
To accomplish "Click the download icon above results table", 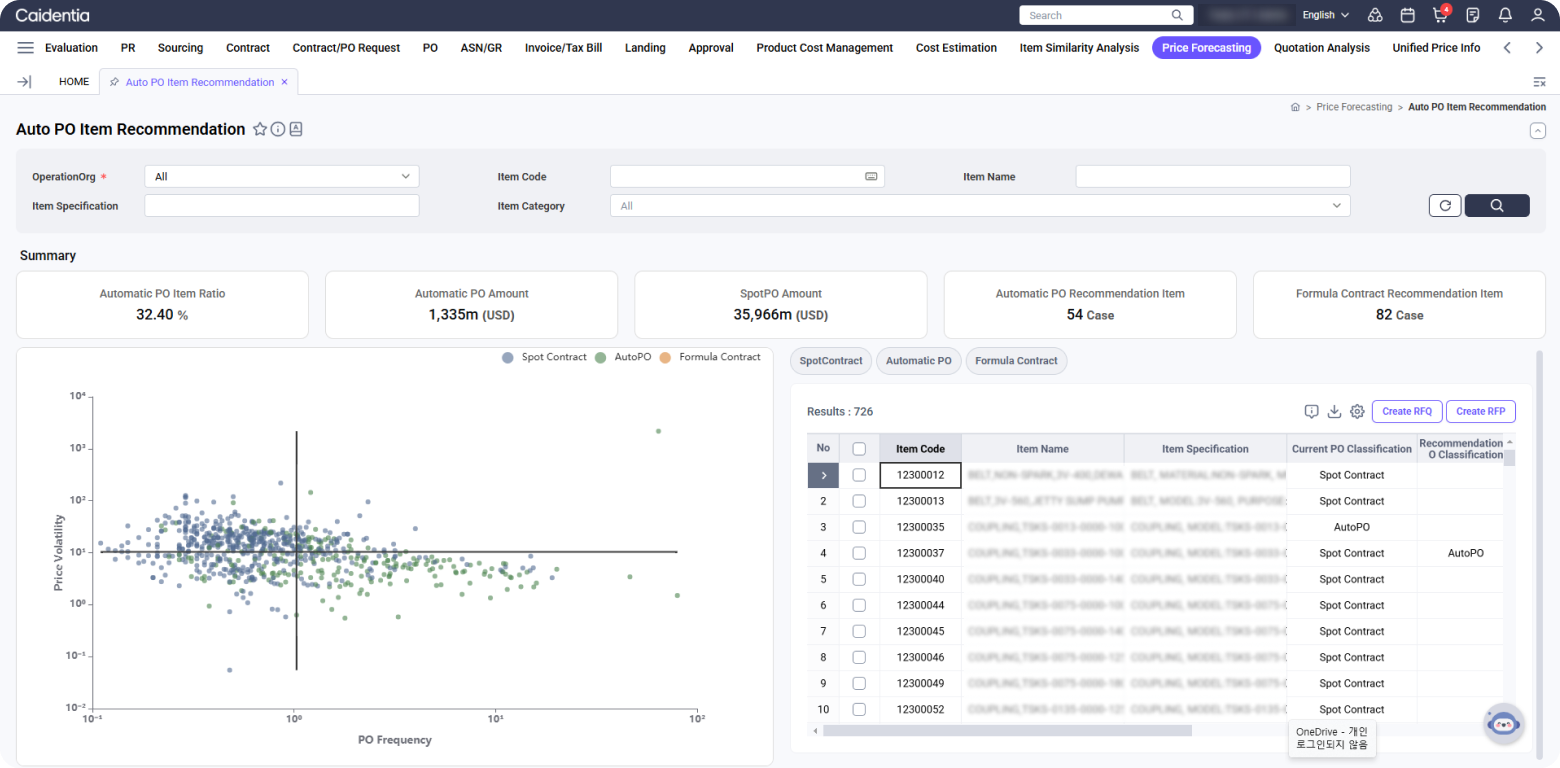I will pyautogui.click(x=1334, y=411).
